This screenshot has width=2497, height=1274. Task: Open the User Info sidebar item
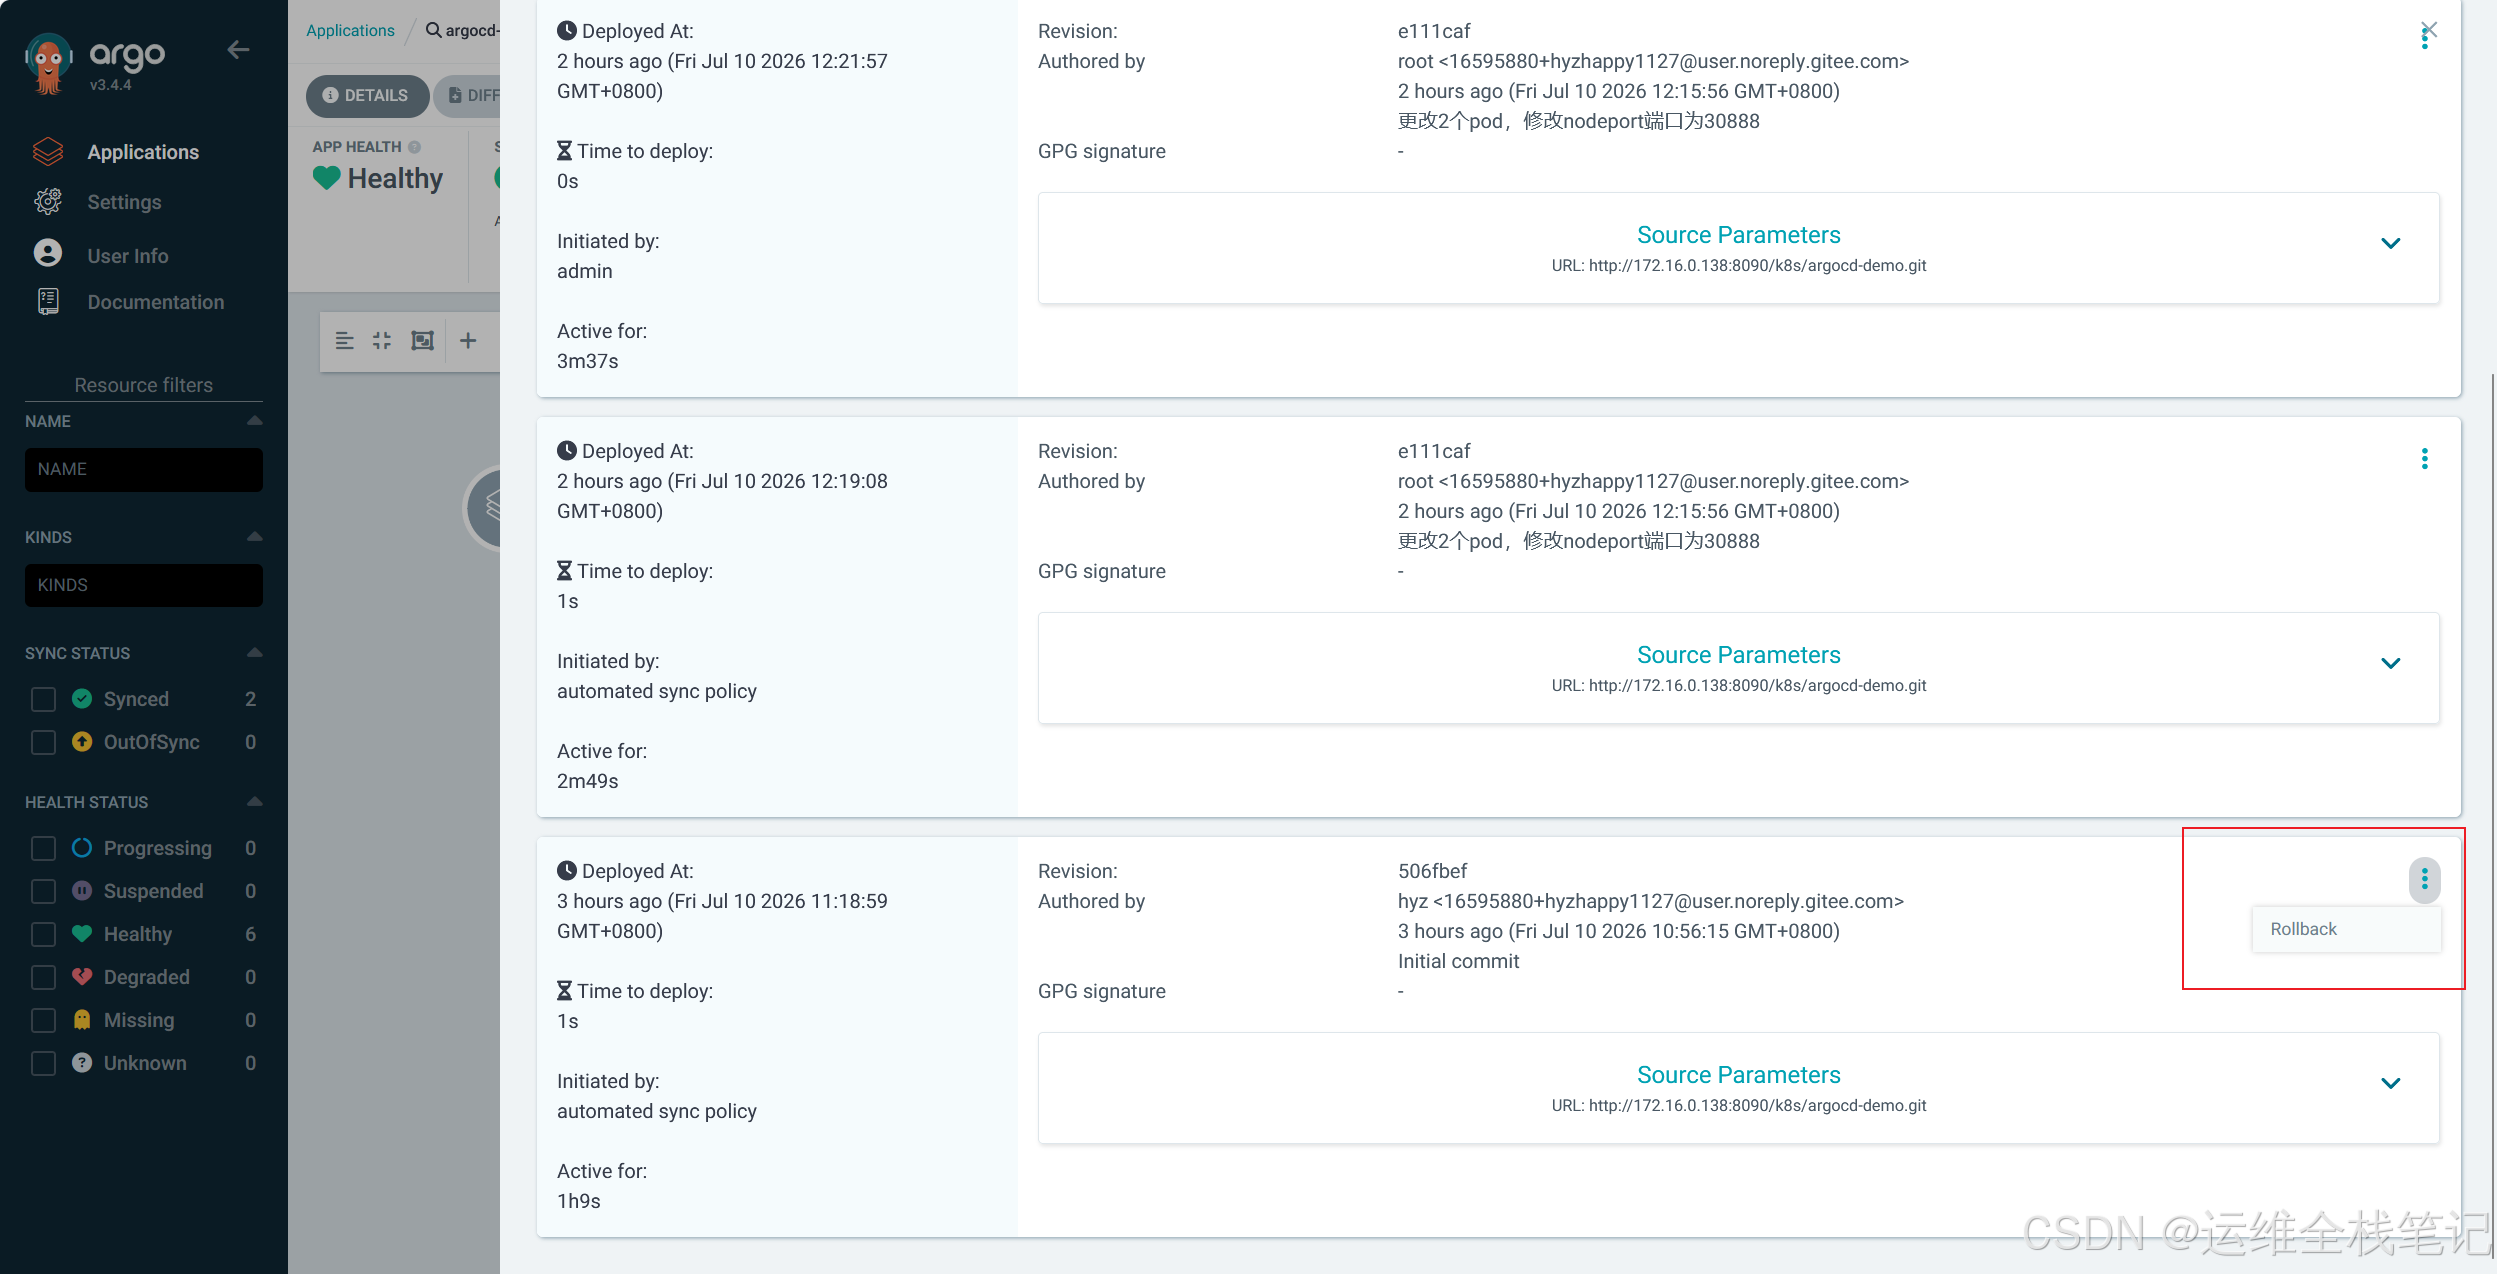tap(127, 256)
